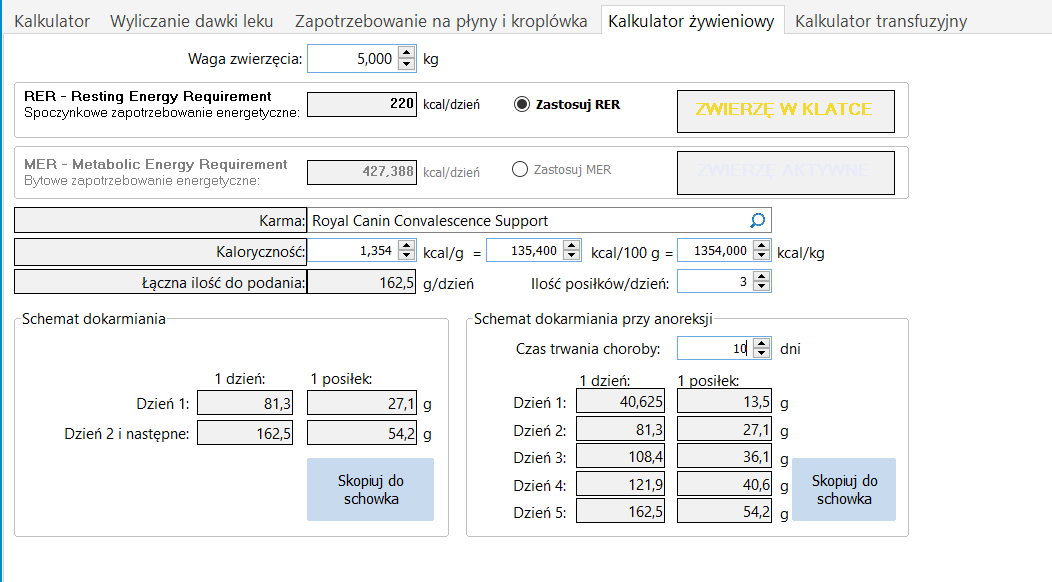This screenshot has height=582, width=1052.
Task: Increase animal weight with up arrow
Action: (x=407, y=53)
